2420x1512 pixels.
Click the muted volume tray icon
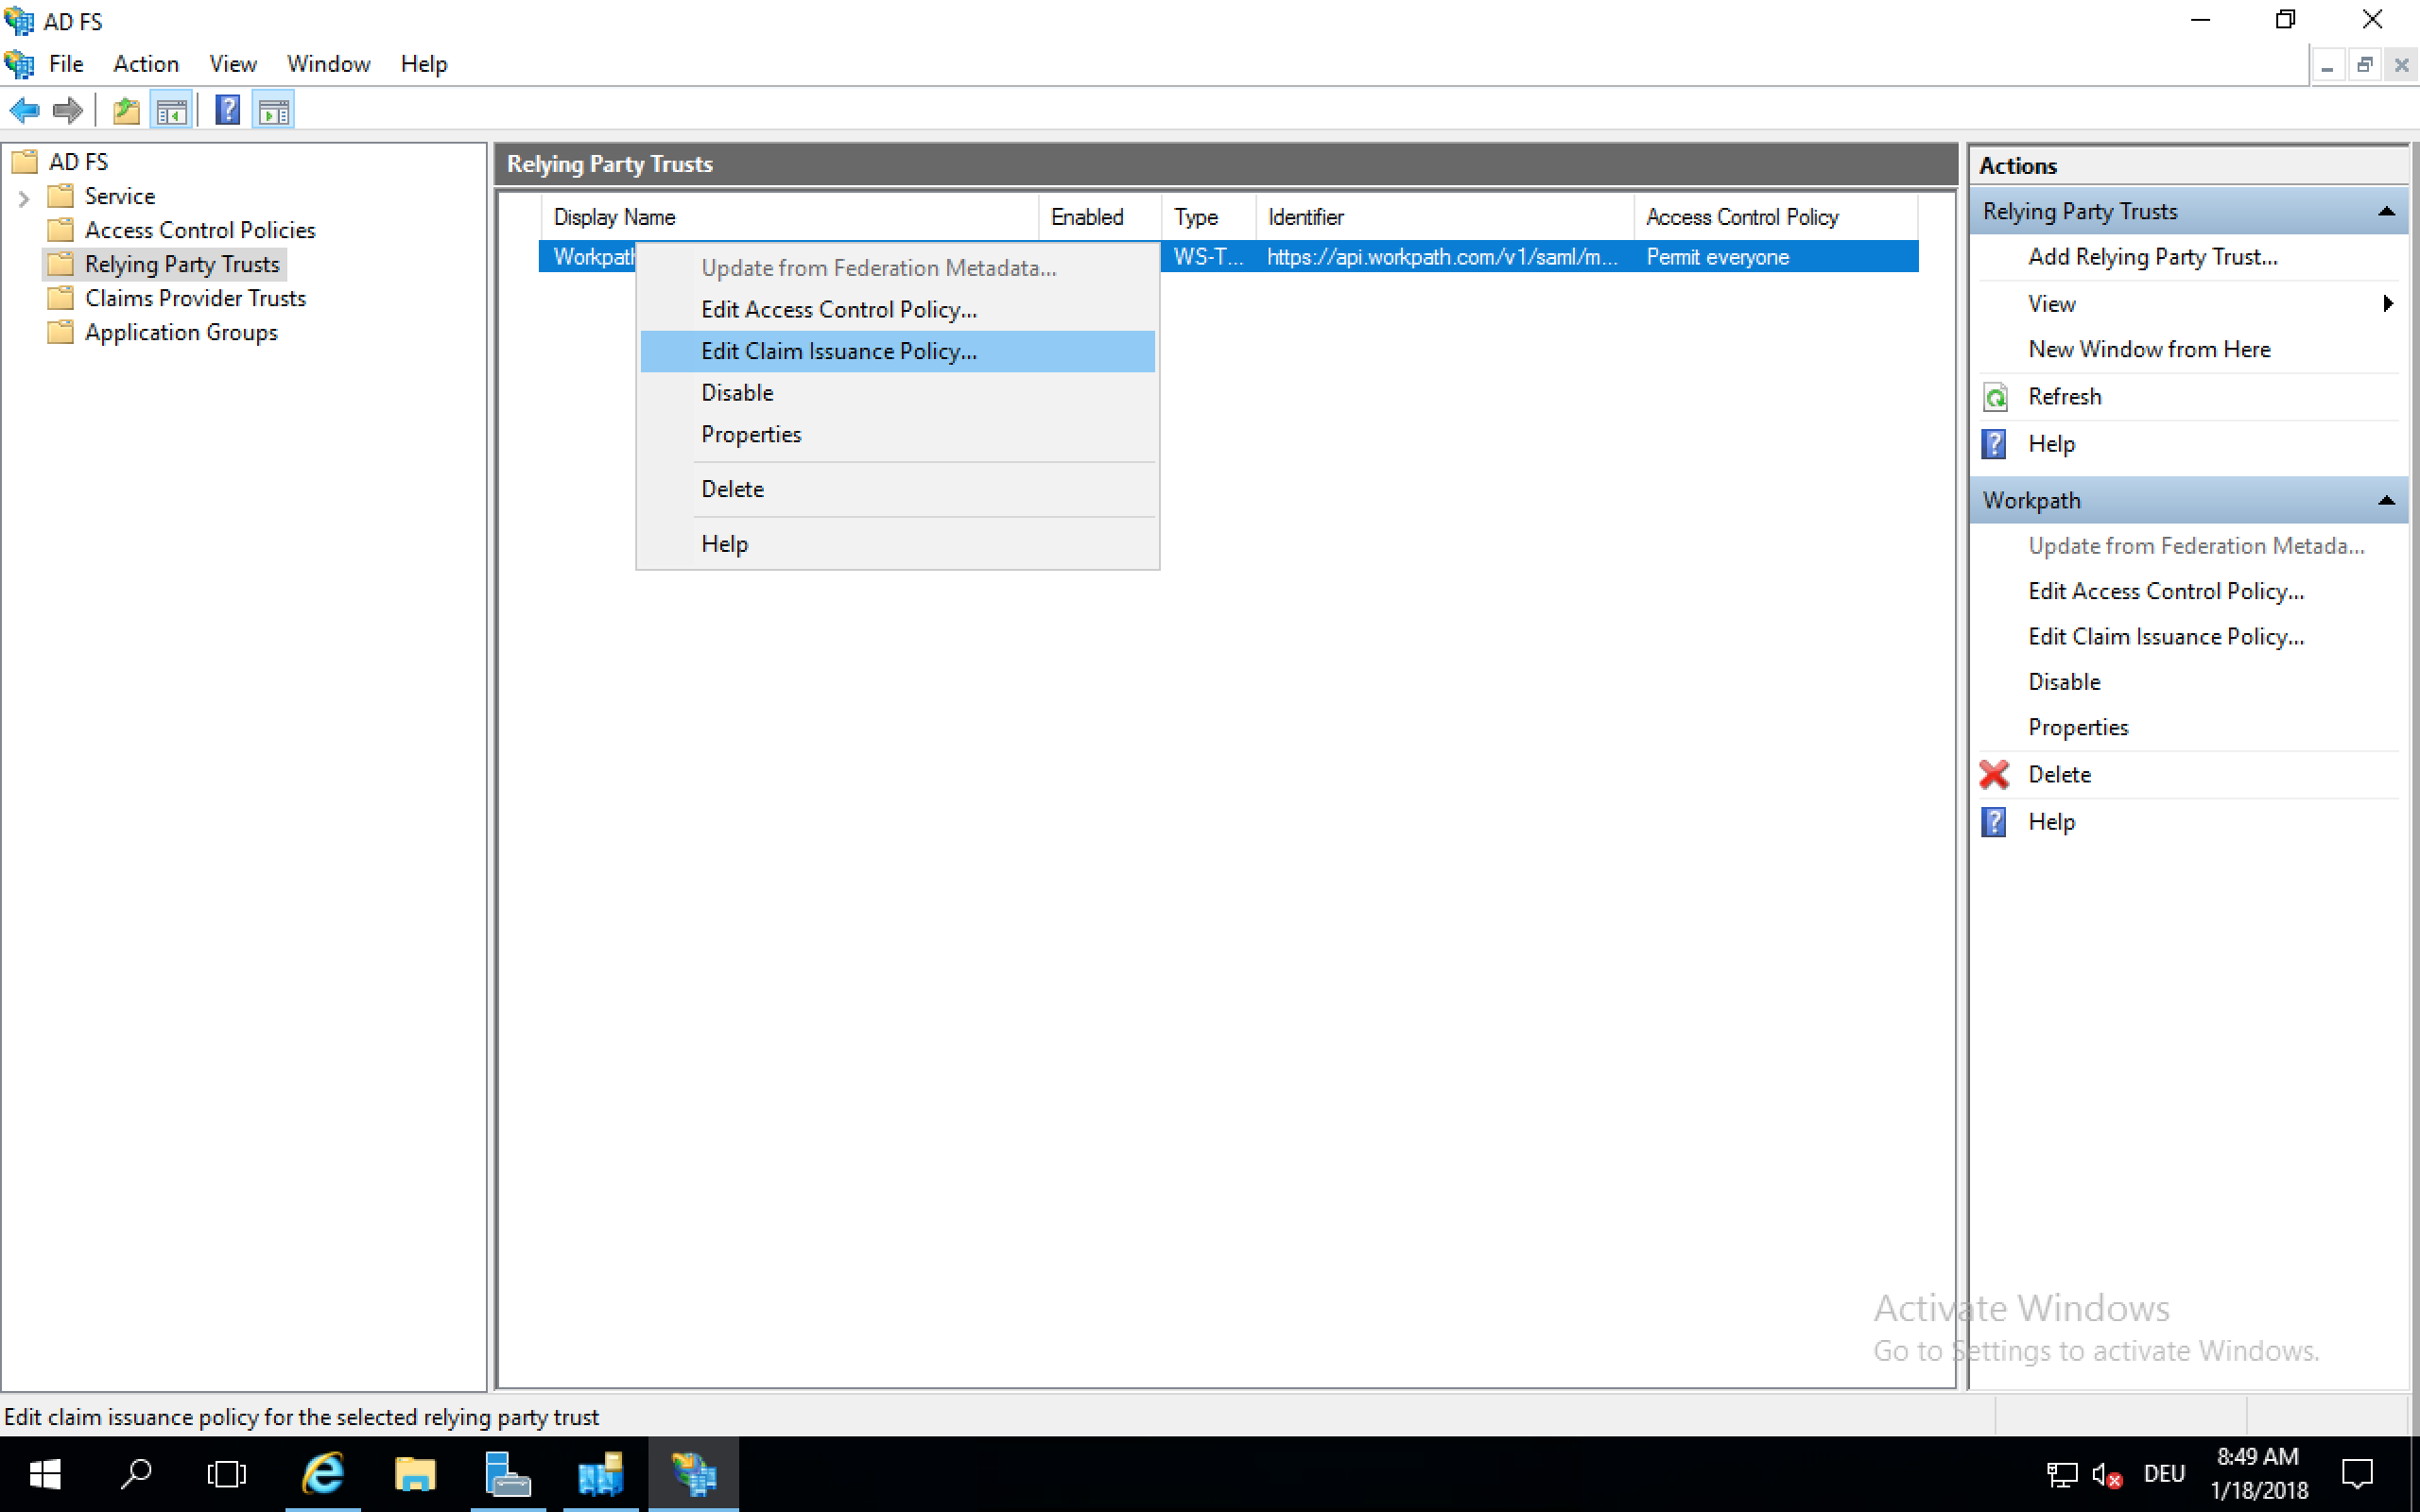pyautogui.click(x=2107, y=1475)
